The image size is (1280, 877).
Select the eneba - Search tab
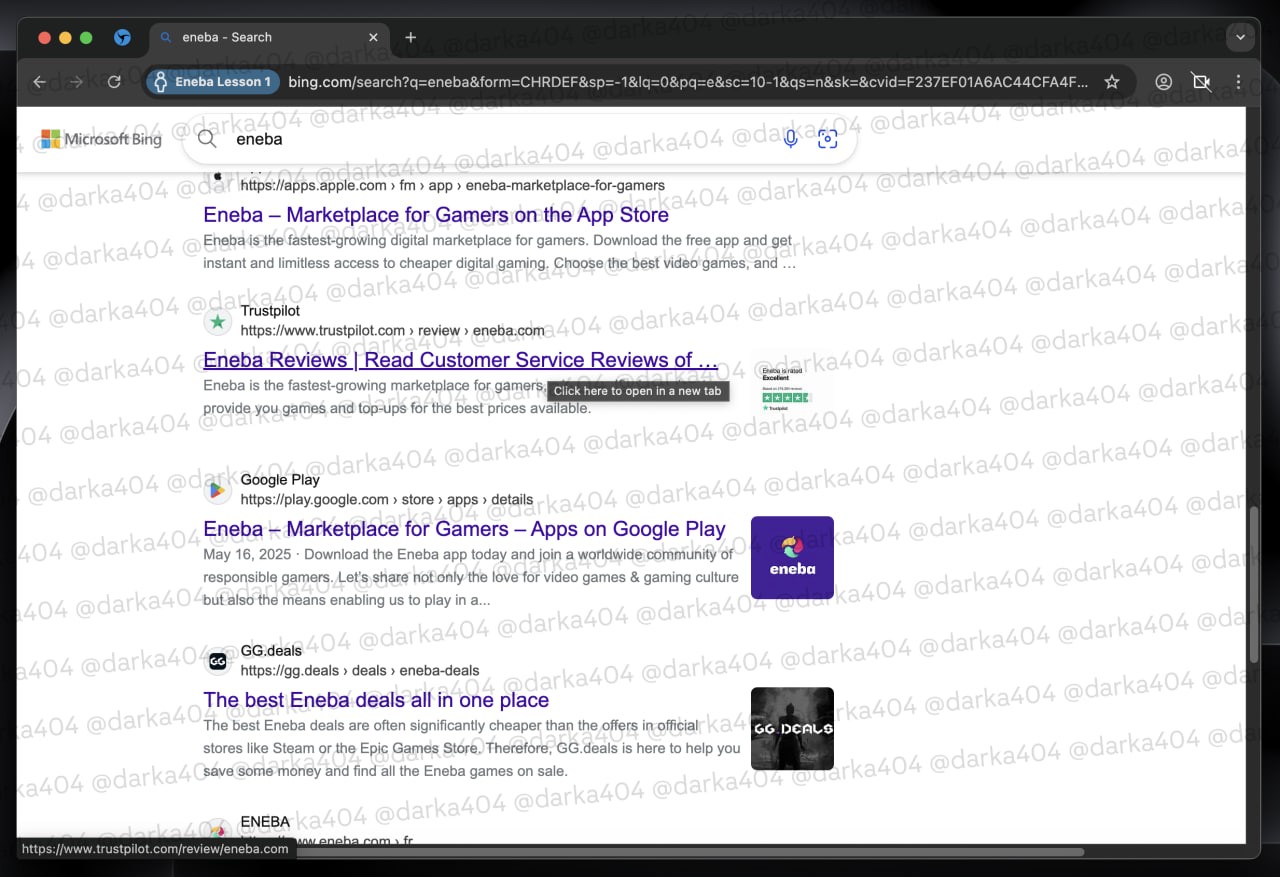click(x=268, y=37)
